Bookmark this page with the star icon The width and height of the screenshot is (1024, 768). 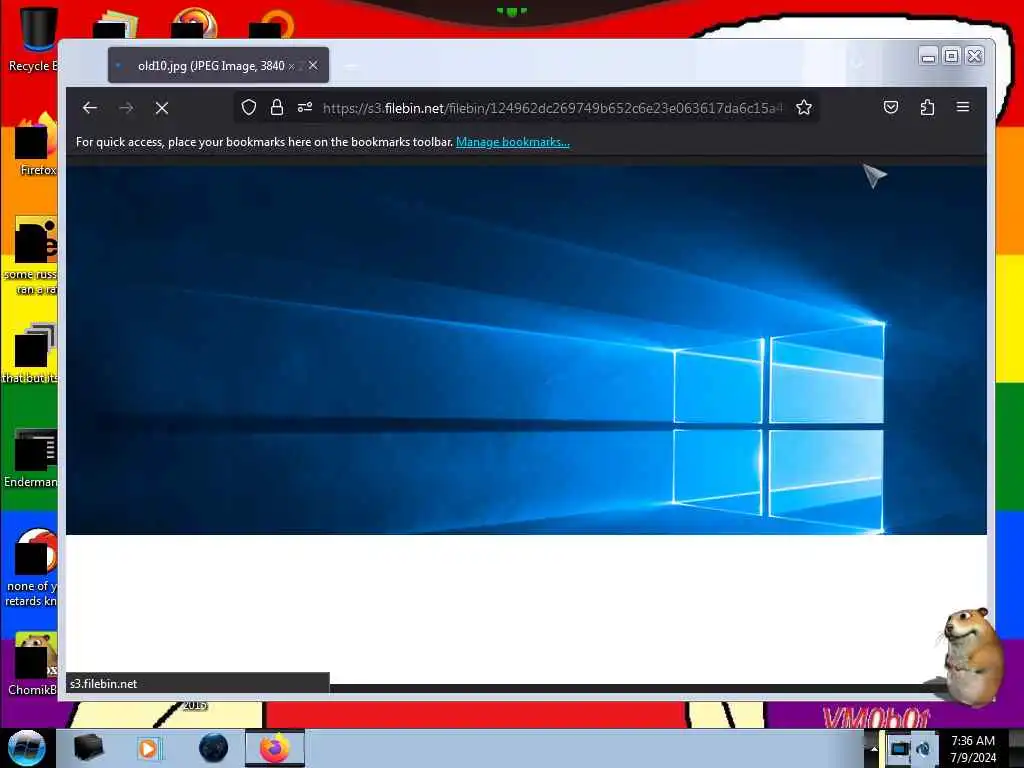(x=804, y=107)
